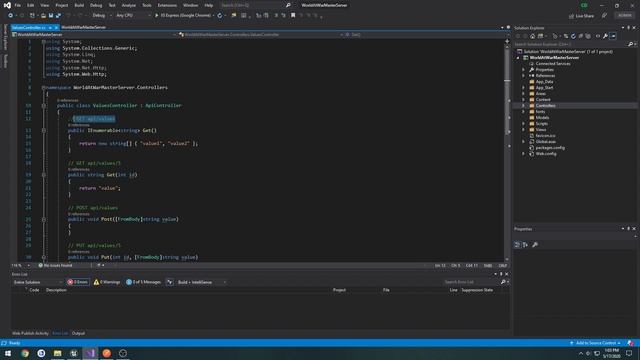Collapse the WorldAtWarMasterServer project node
Image resolution: width=640 pixels, height=360 pixels.
coord(518,58)
